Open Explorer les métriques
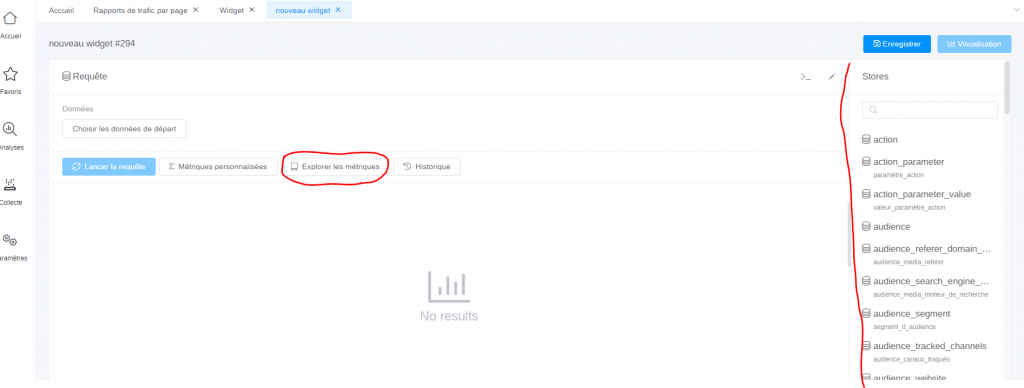Image resolution: width=1024 pixels, height=388 pixels. [x=334, y=167]
